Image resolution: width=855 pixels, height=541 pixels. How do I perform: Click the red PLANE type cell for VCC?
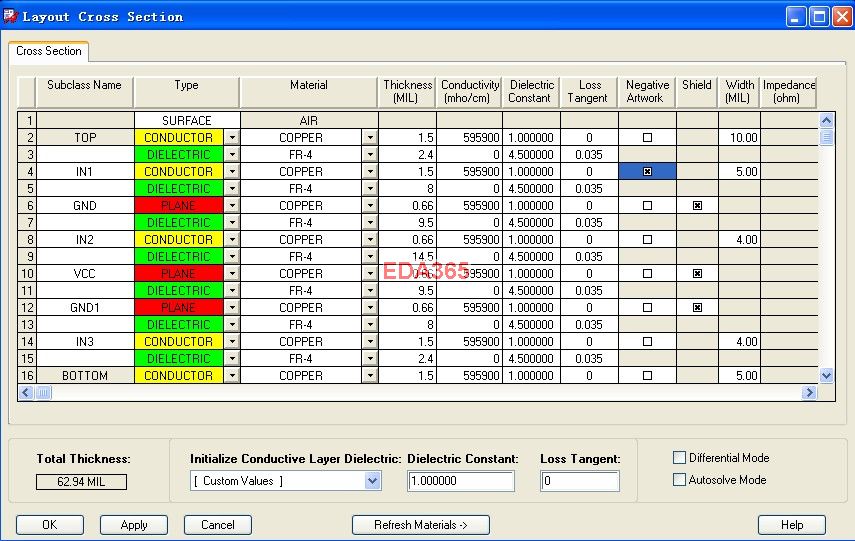point(179,273)
